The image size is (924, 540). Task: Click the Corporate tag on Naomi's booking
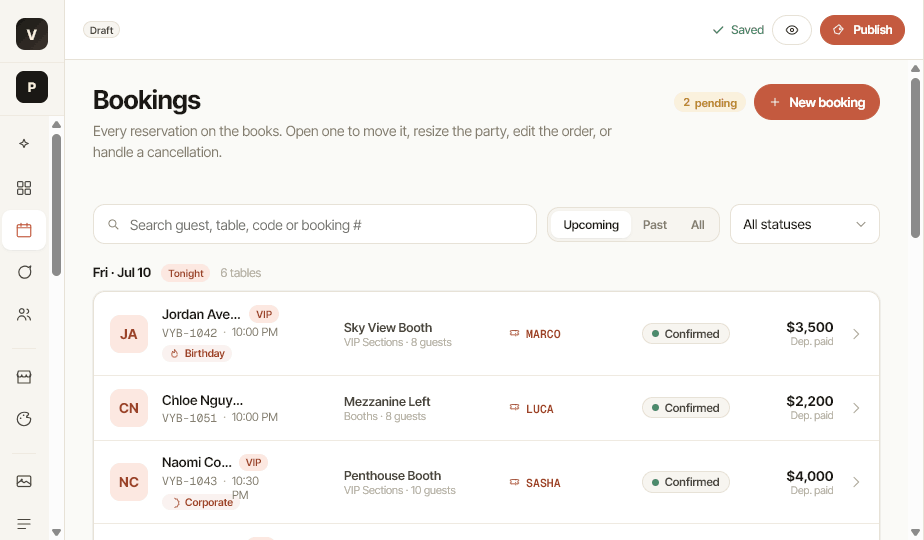(201, 502)
